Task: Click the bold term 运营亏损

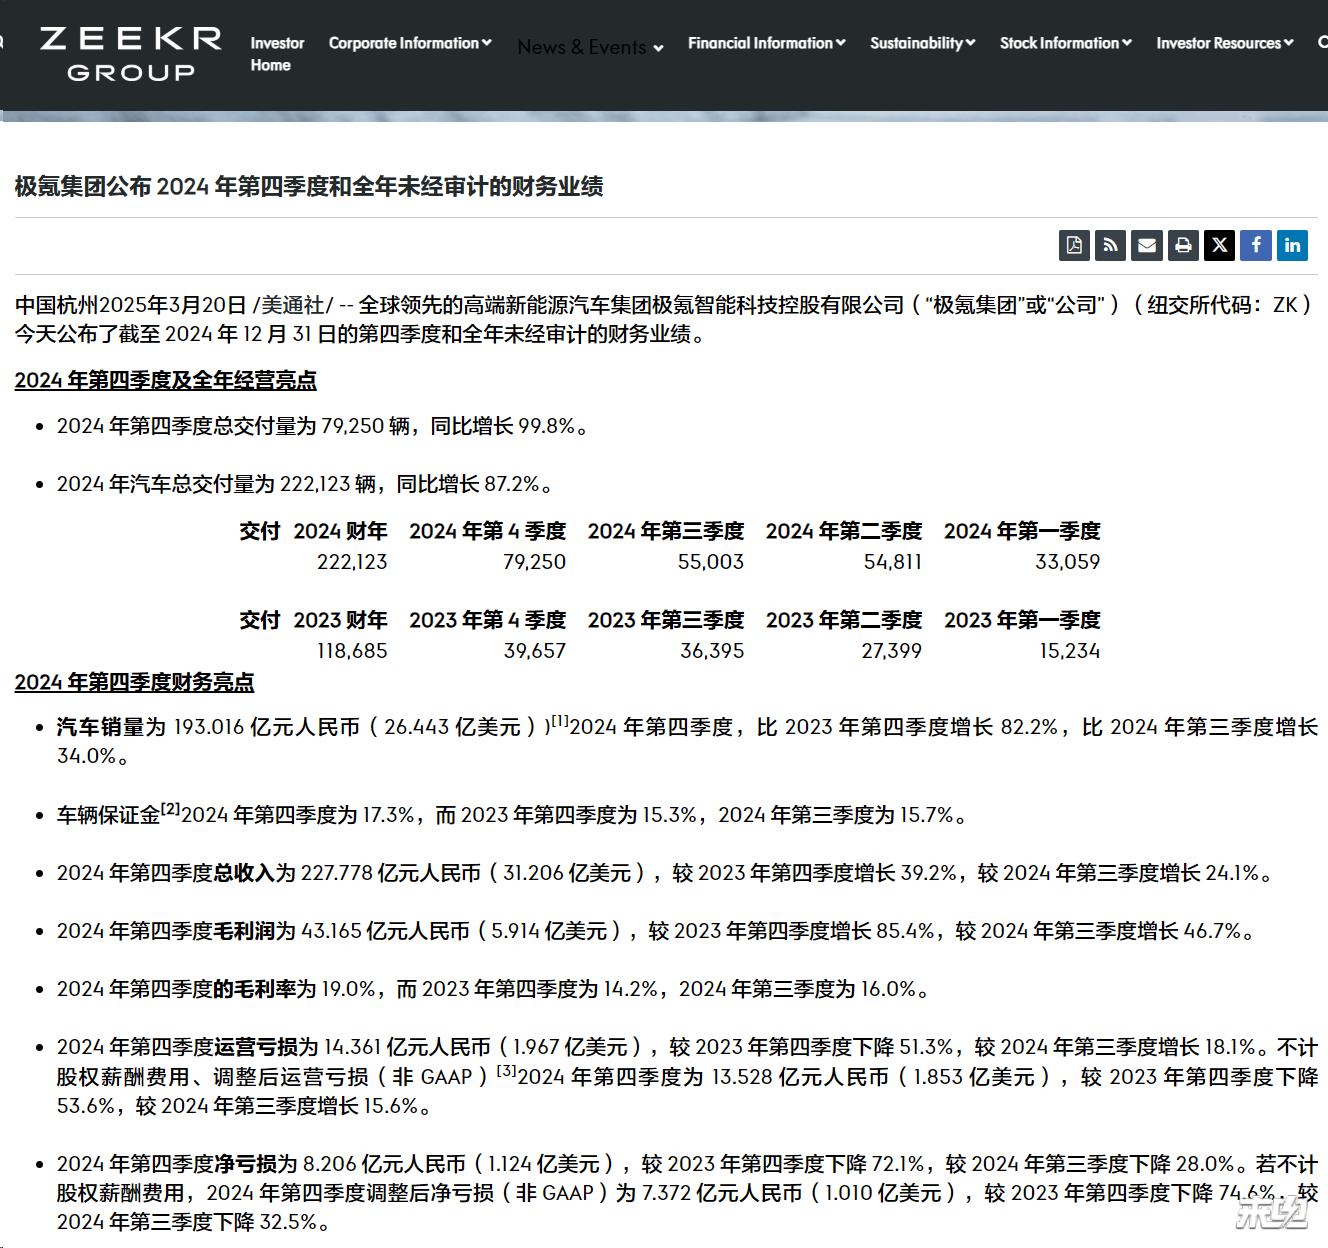Action: coord(255,1047)
